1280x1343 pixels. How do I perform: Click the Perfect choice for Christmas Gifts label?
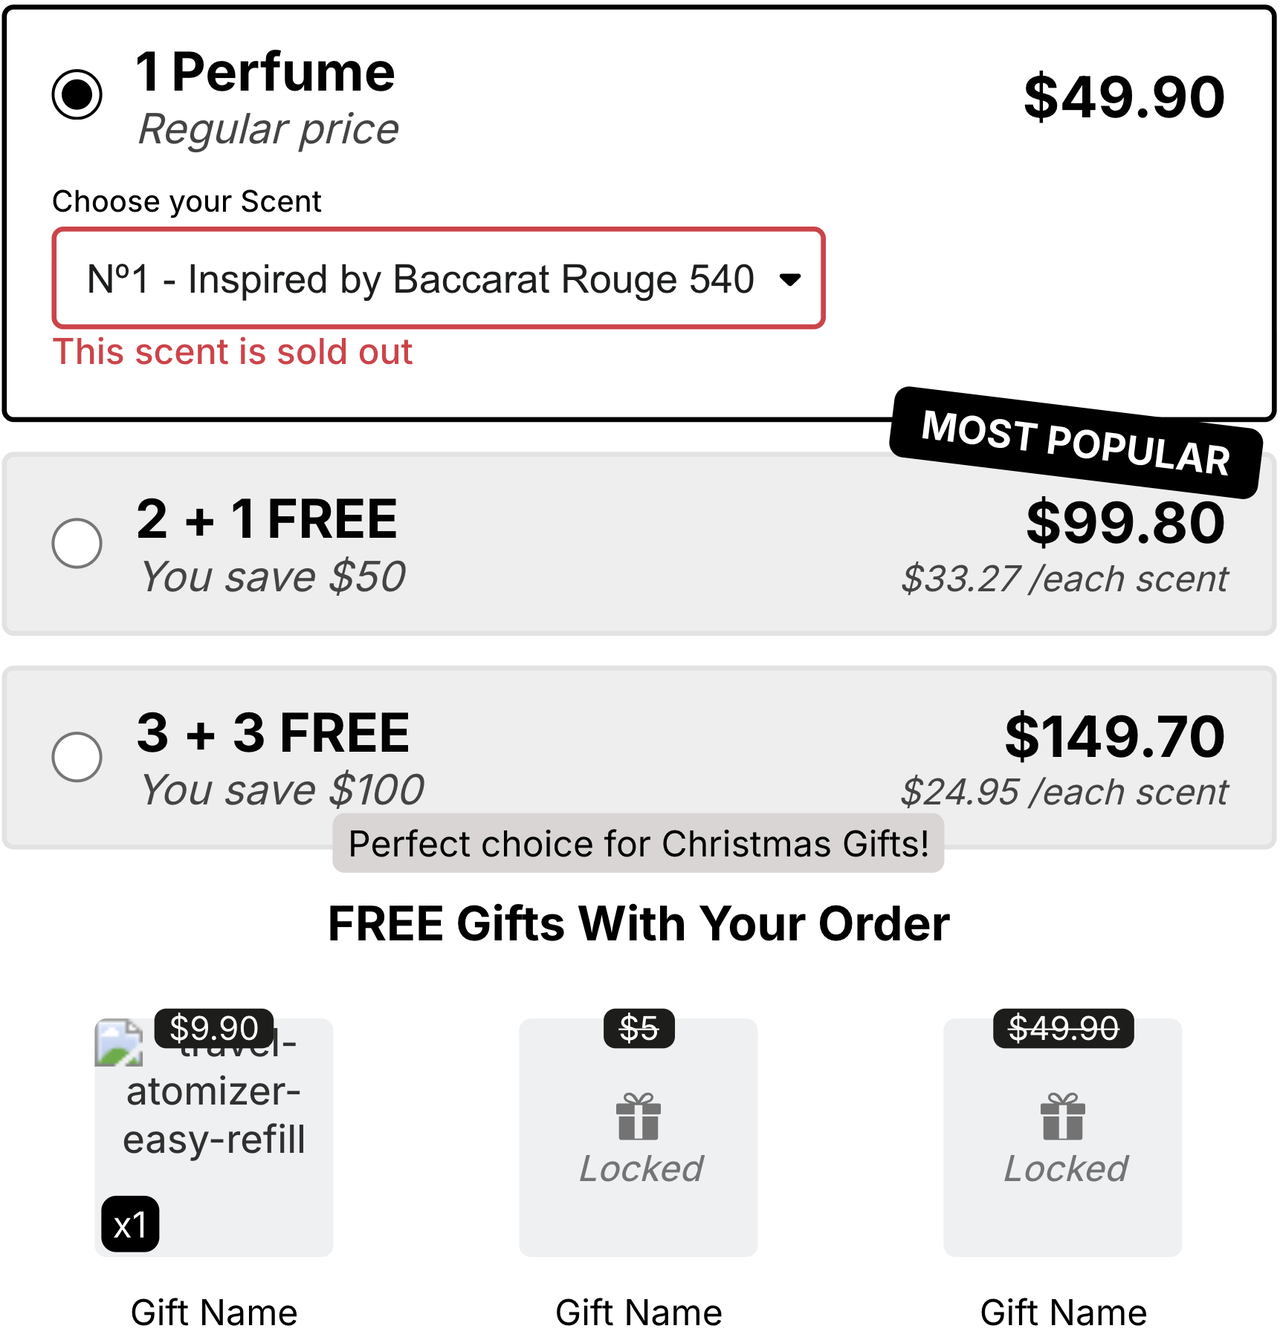pyautogui.click(x=638, y=844)
